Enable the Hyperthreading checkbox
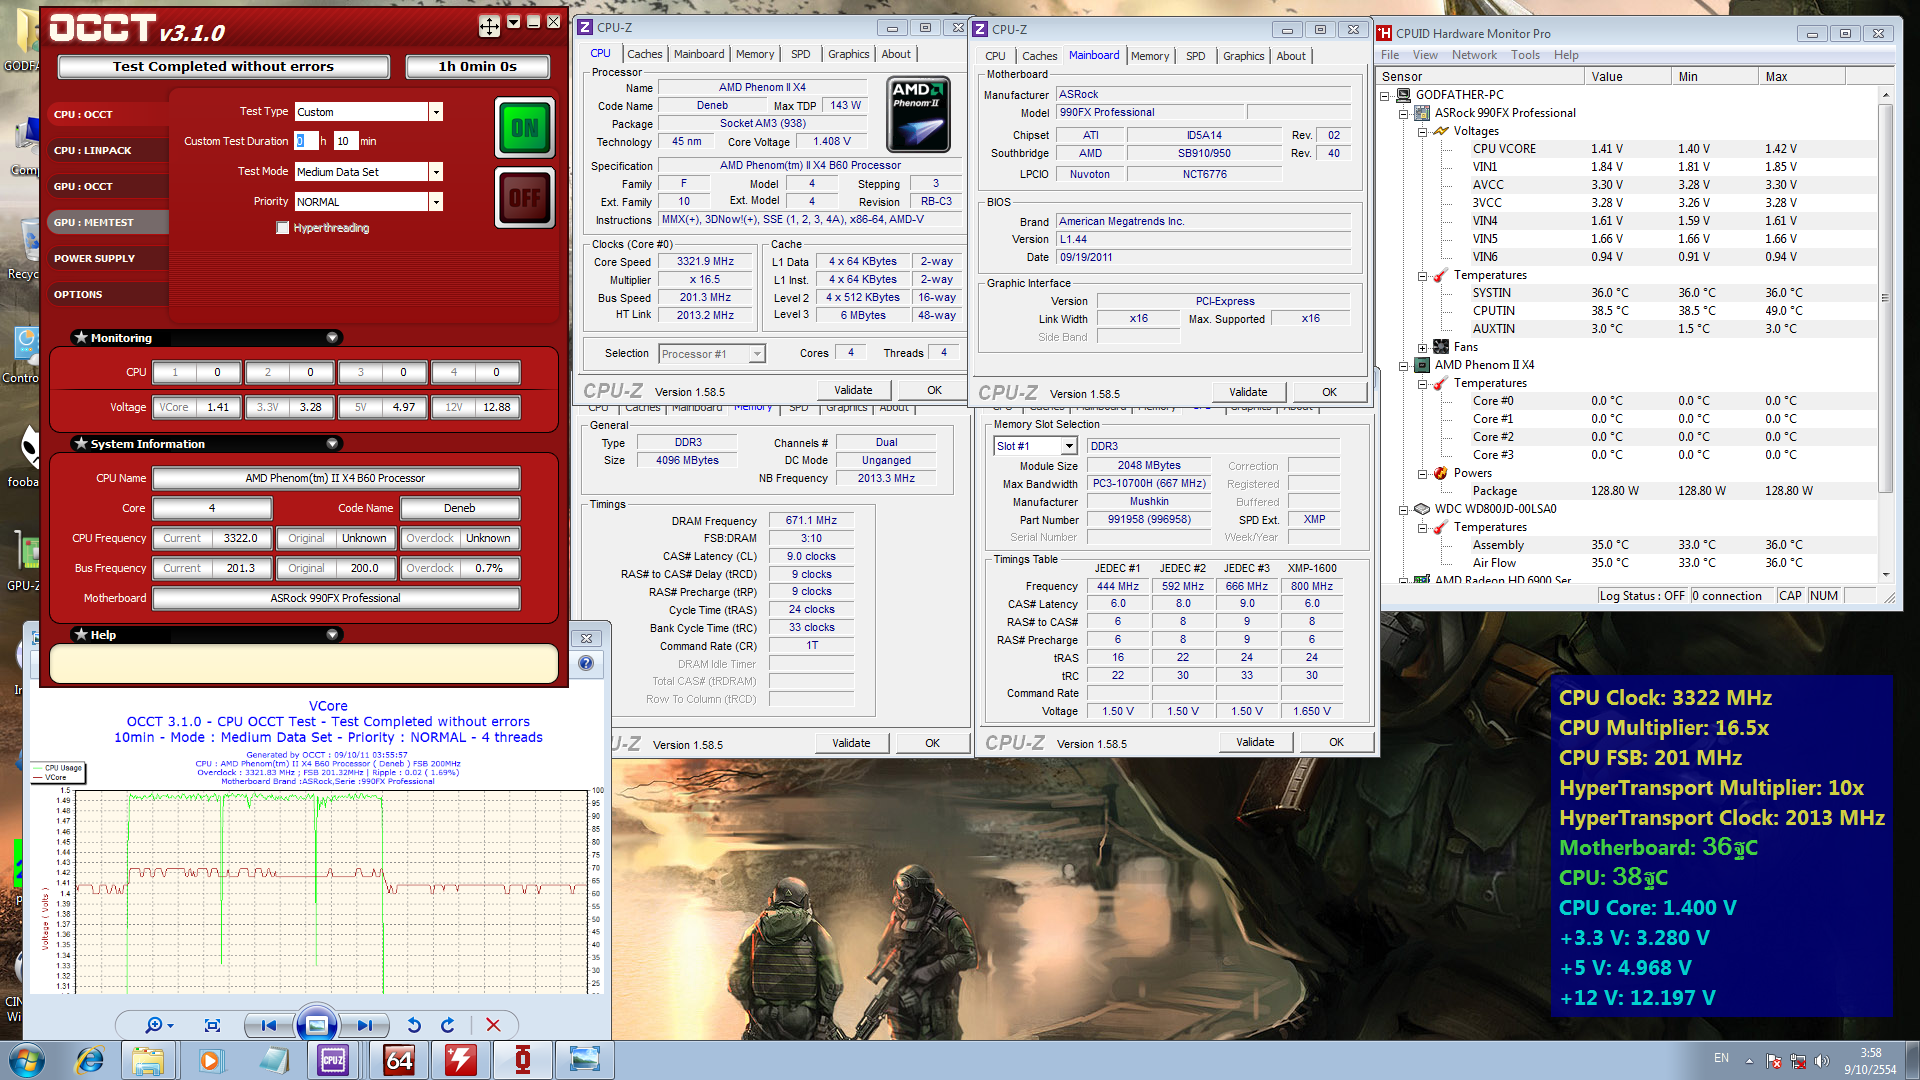 tap(283, 228)
